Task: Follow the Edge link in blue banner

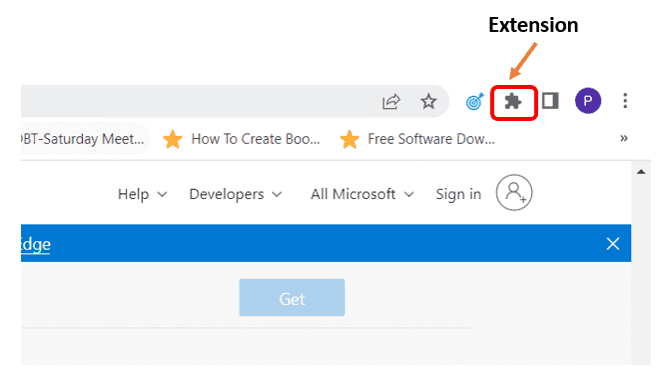Action: [x=36, y=244]
